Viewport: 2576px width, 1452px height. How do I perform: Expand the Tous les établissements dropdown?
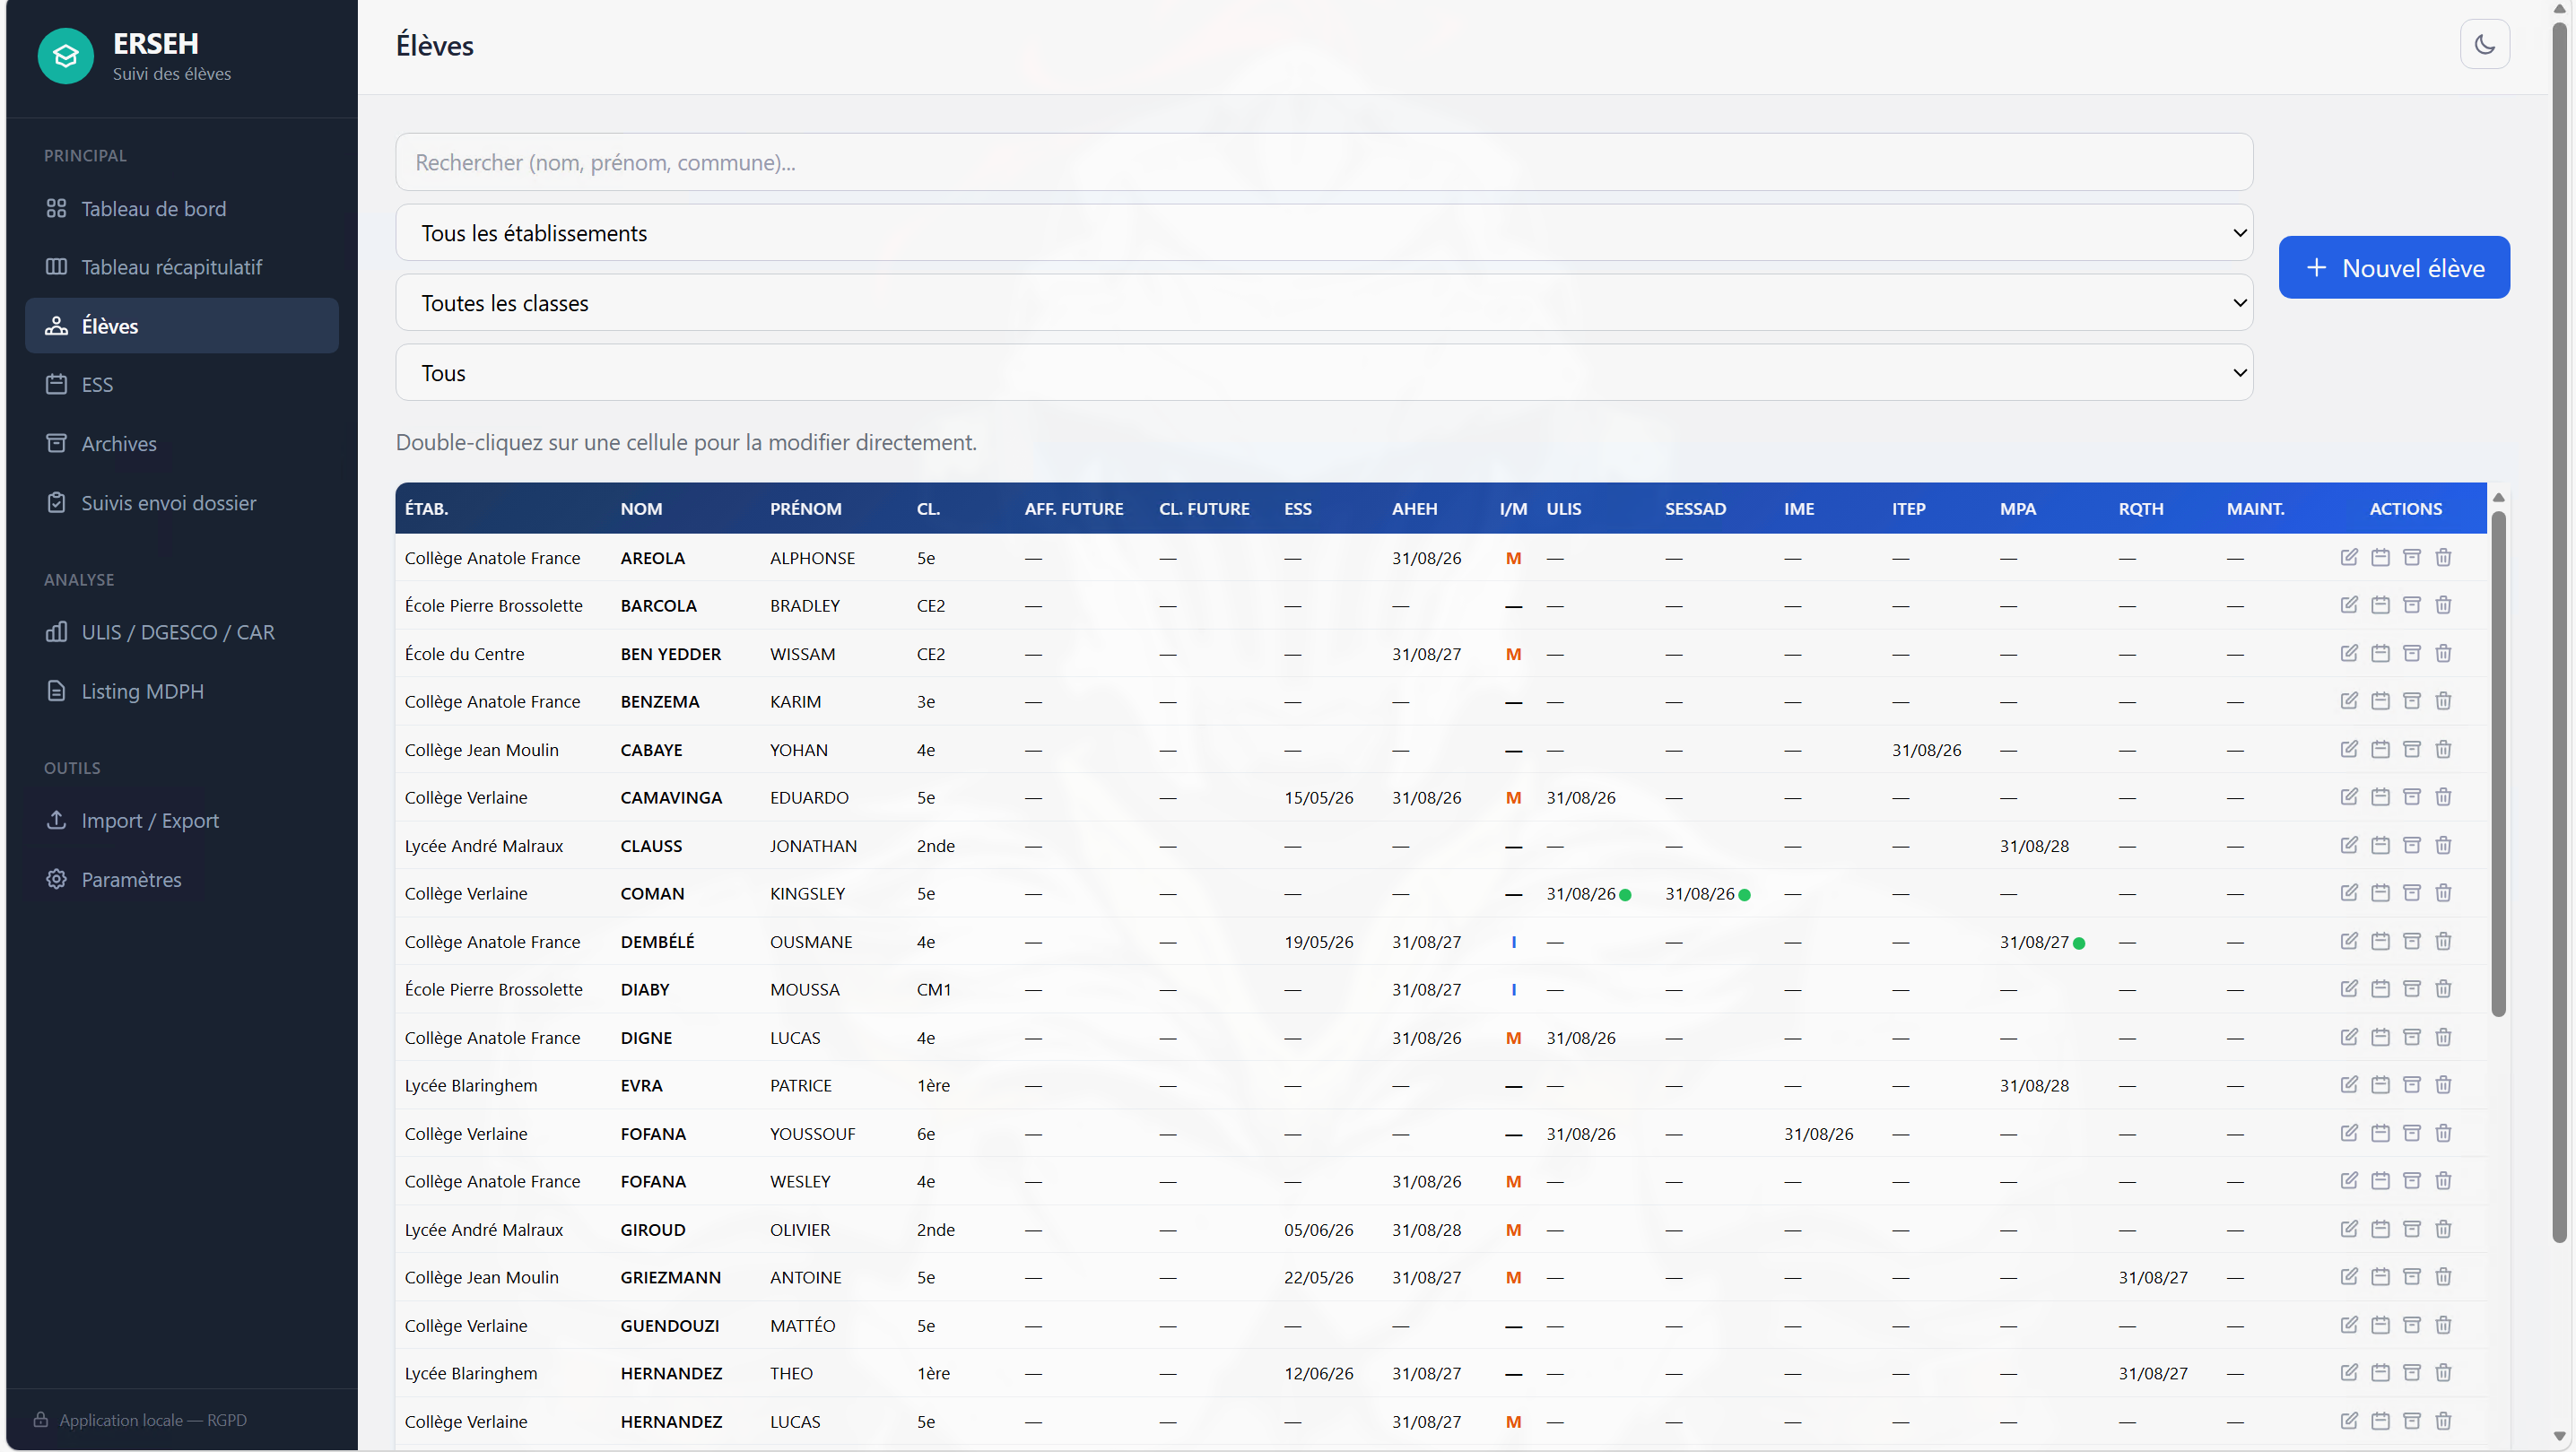pyautogui.click(x=1324, y=233)
